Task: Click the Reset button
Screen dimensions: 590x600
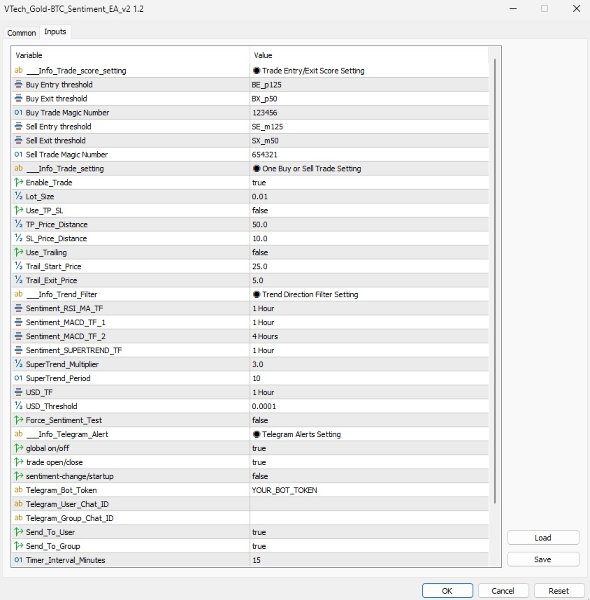Action: pyautogui.click(x=559, y=591)
